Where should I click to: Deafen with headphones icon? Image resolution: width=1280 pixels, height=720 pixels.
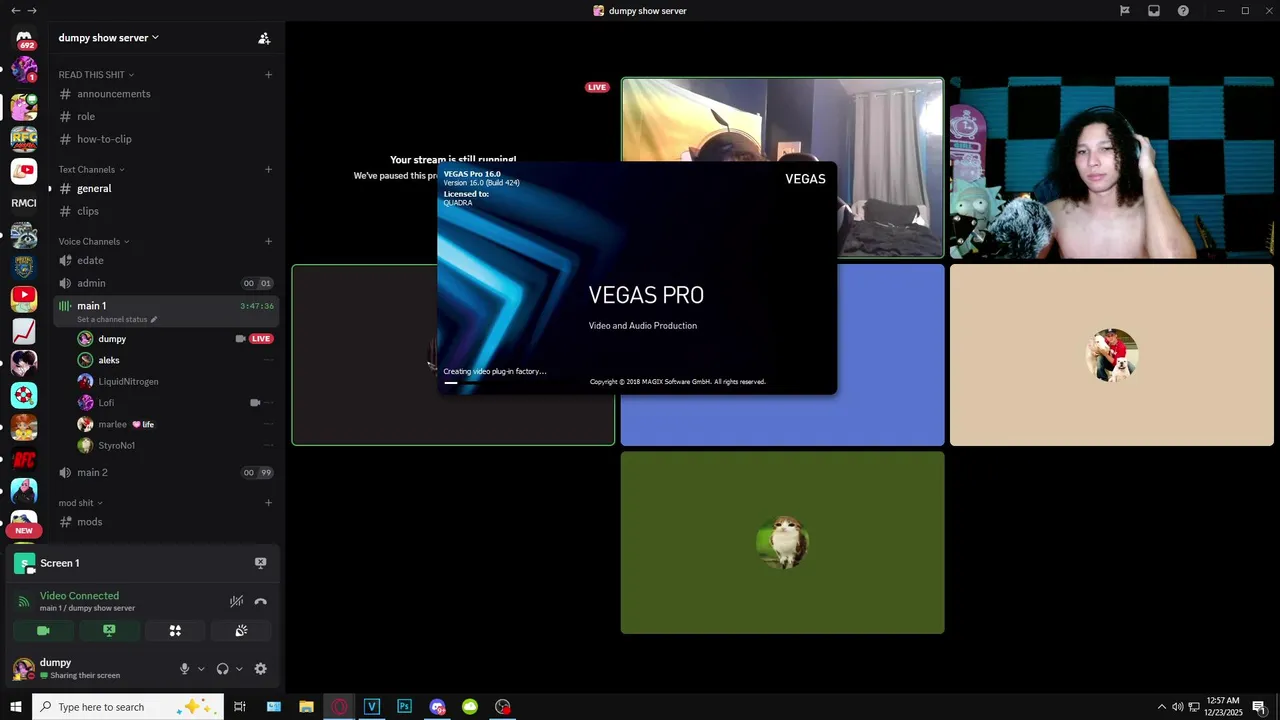222,669
